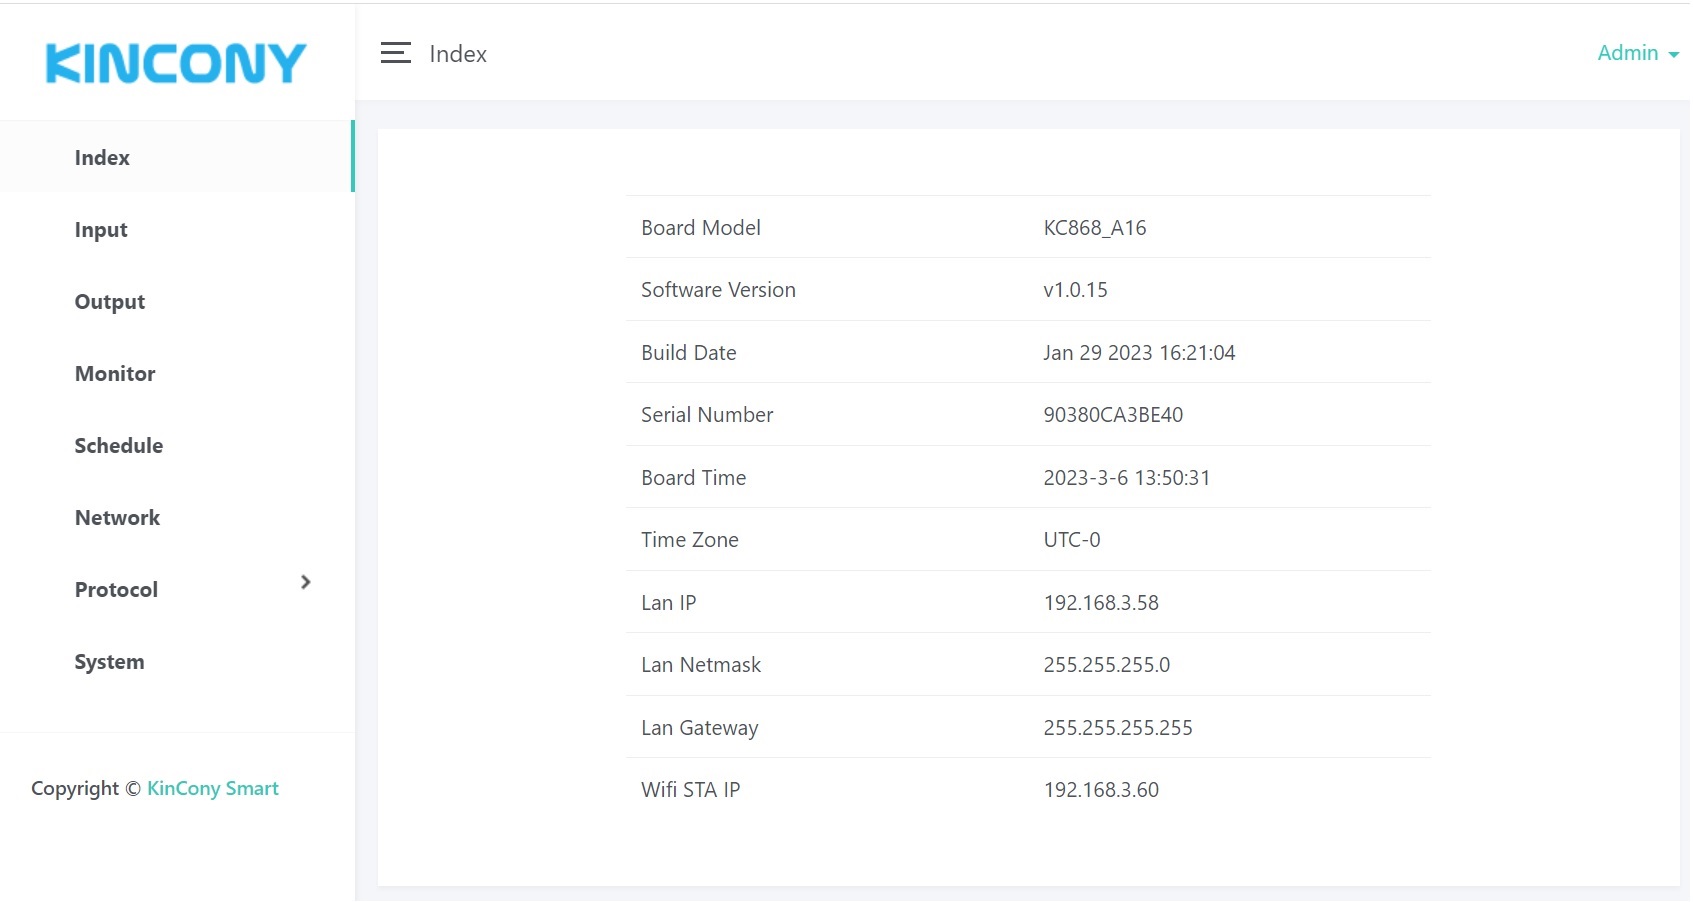Open the Admin dropdown menu
Image resolution: width=1693 pixels, height=902 pixels.
(x=1637, y=54)
